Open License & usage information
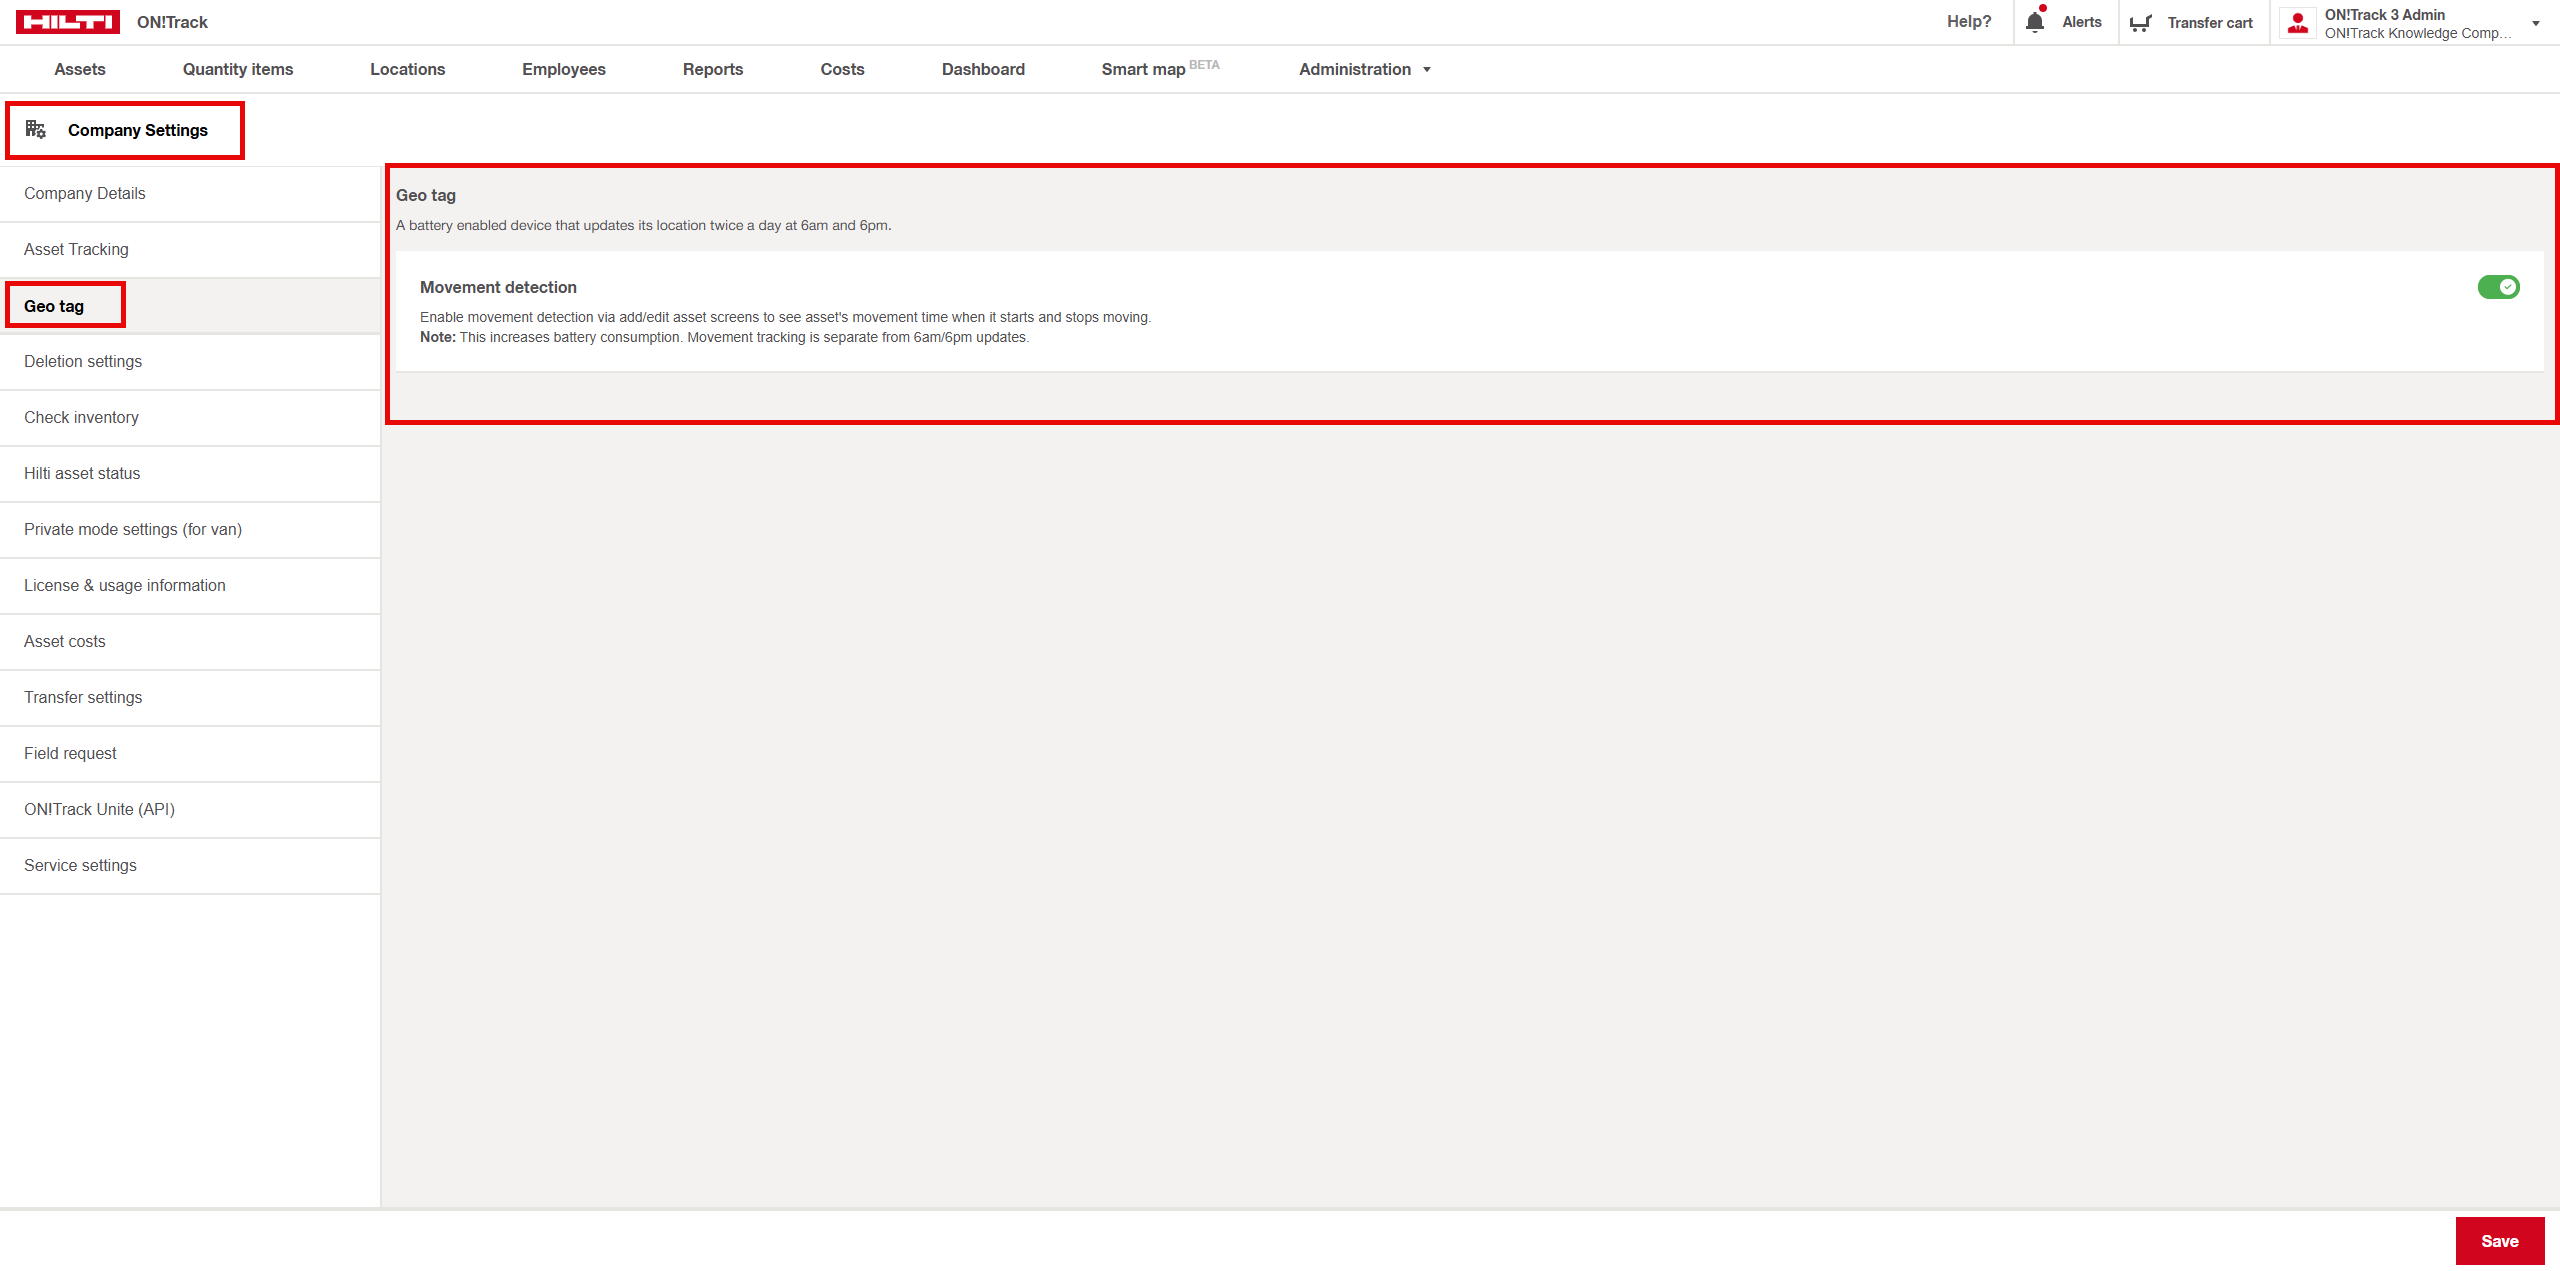This screenshot has width=2560, height=1271. click(125, 585)
